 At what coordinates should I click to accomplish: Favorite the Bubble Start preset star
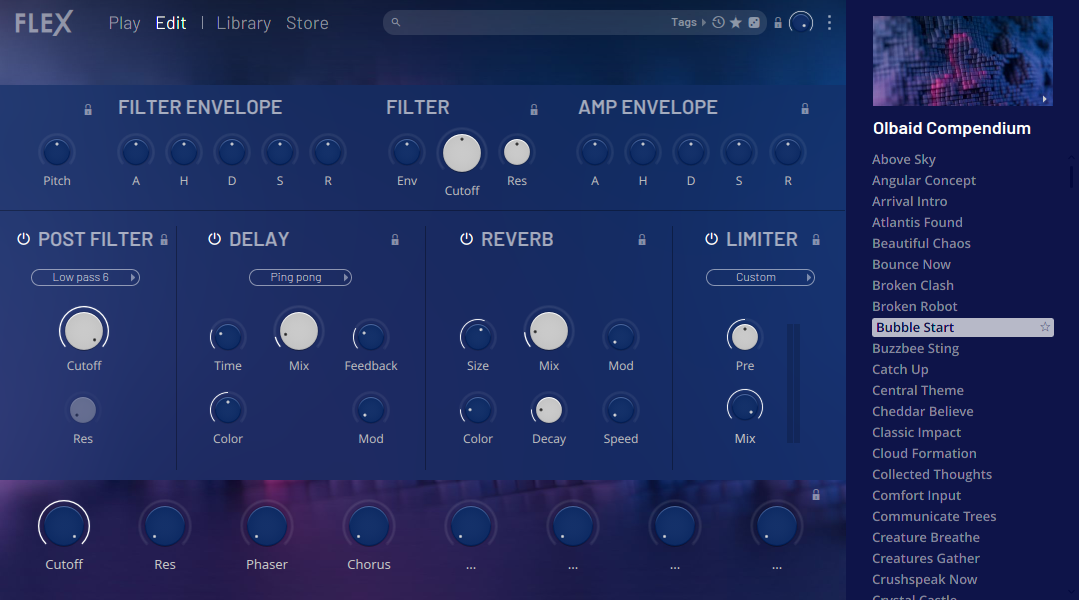pos(1045,327)
